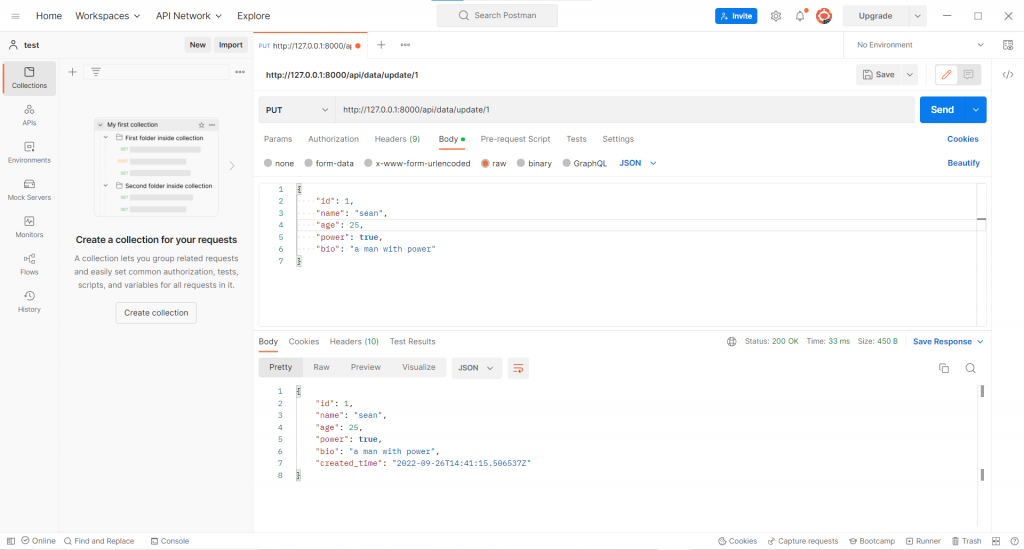Search the response with the magnifier icon
The image size is (1024, 550).
[970, 368]
